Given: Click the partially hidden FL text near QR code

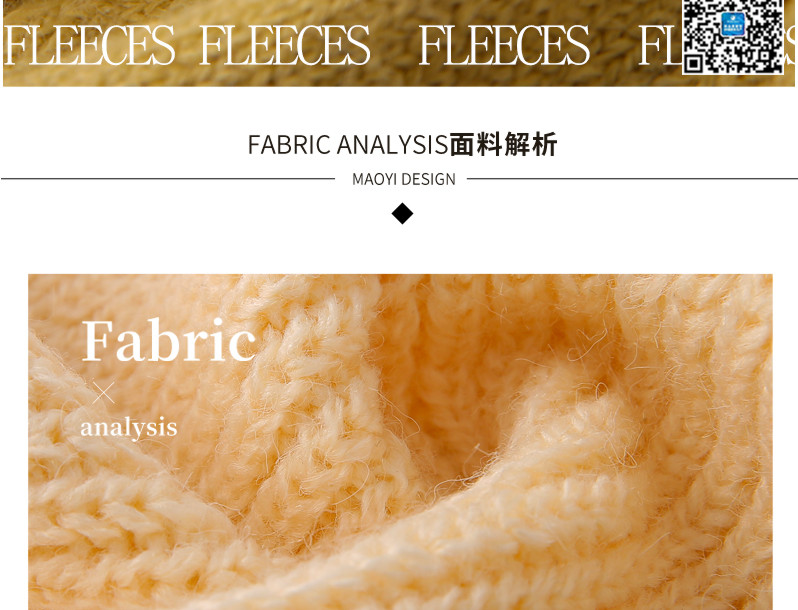Looking at the screenshot, I should pos(660,45).
